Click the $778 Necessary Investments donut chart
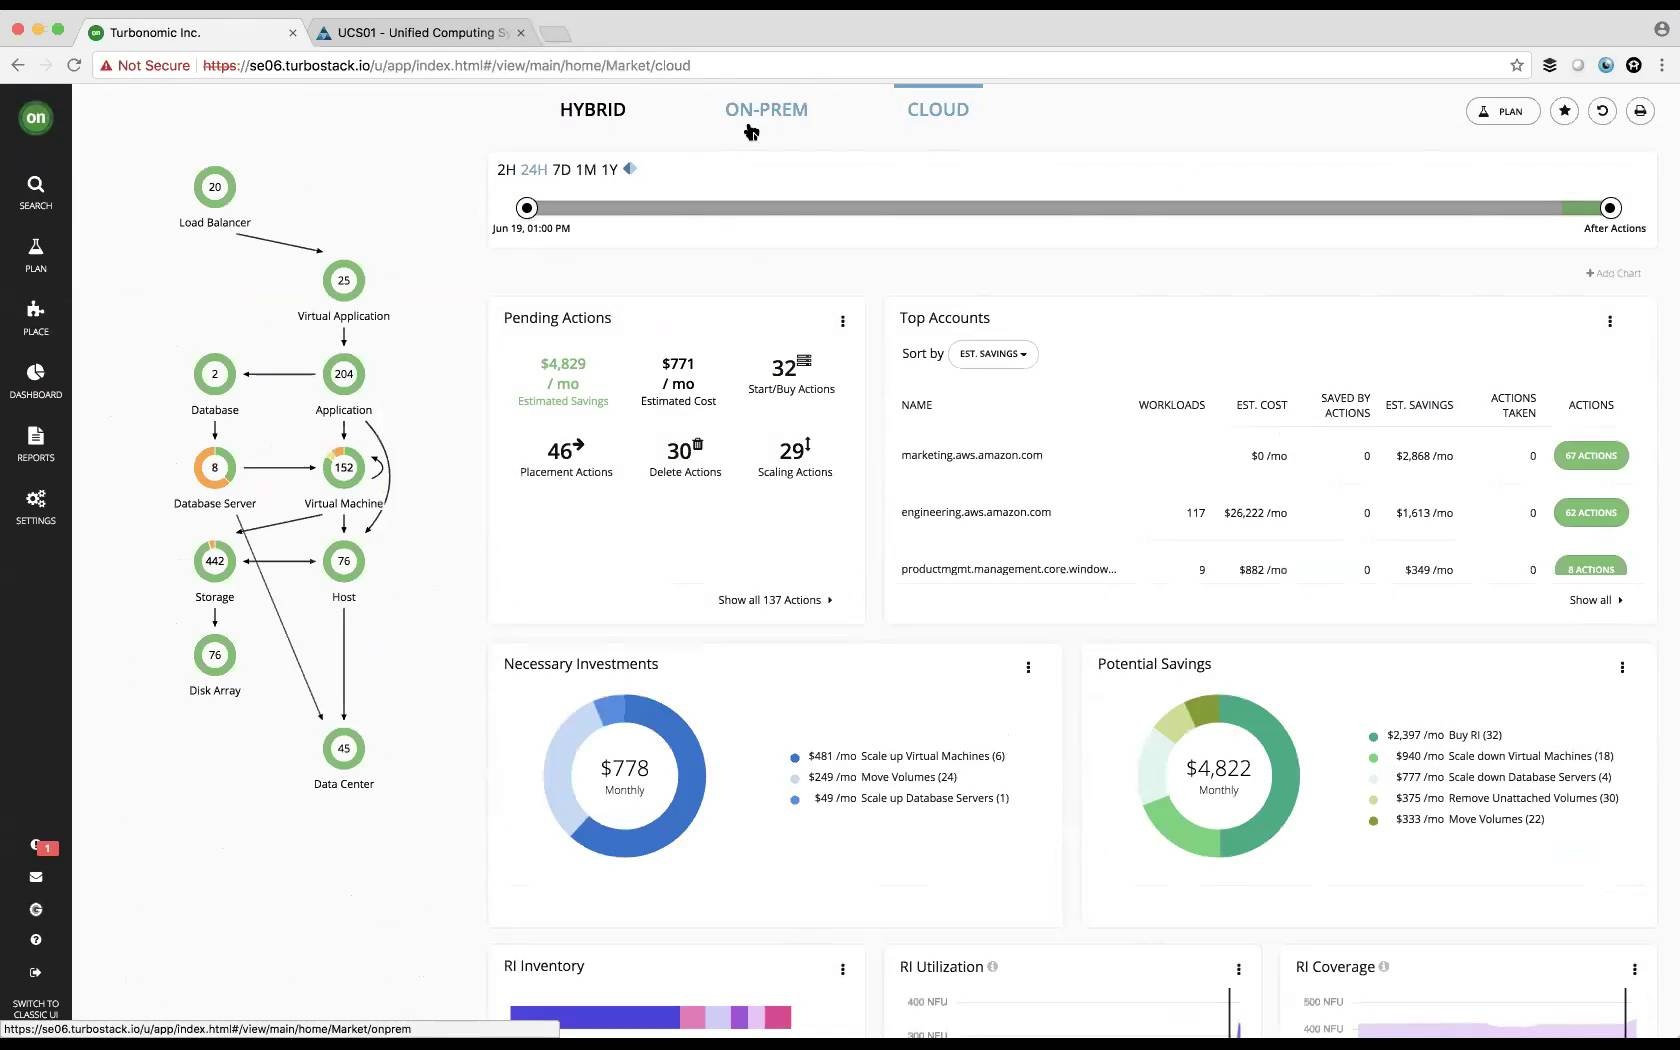The height and width of the screenshot is (1050, 1680). (625, 775)
